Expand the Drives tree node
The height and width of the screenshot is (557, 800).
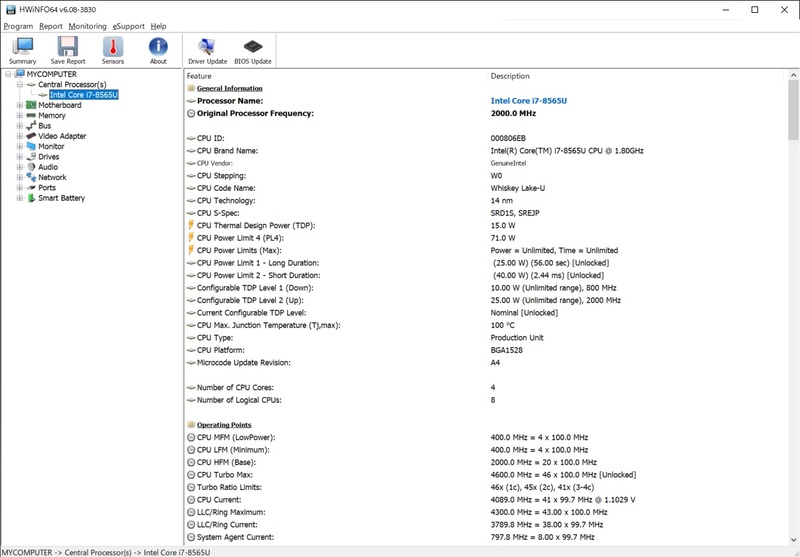click(19, 157)
